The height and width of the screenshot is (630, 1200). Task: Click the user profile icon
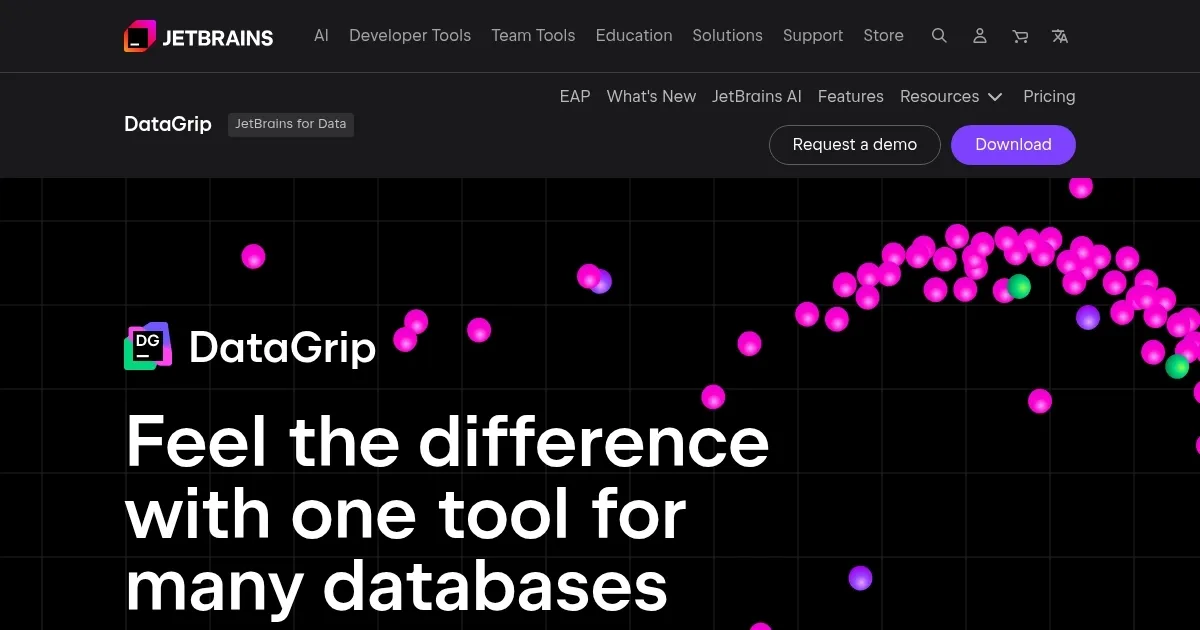979,35
